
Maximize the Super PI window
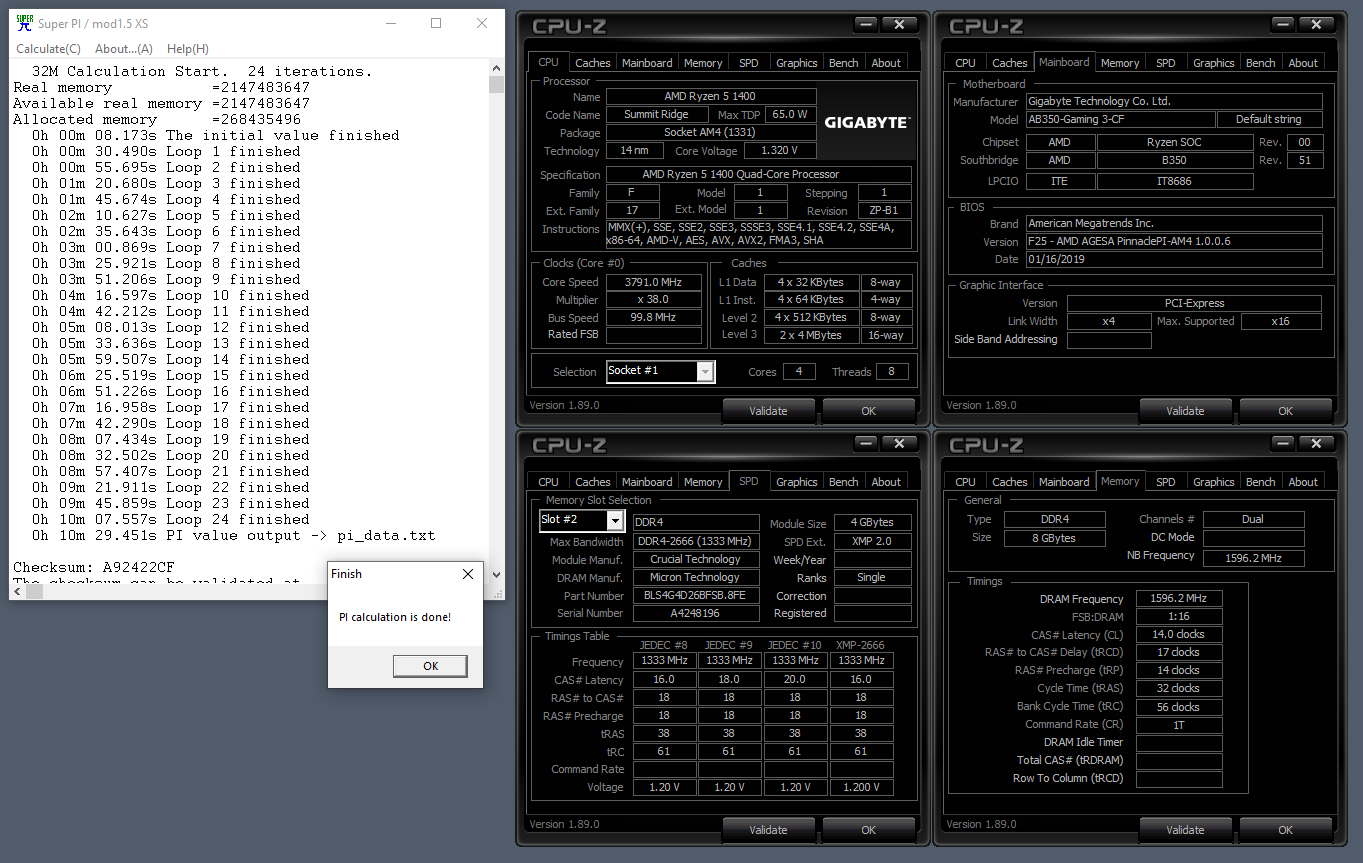[436, 23]
